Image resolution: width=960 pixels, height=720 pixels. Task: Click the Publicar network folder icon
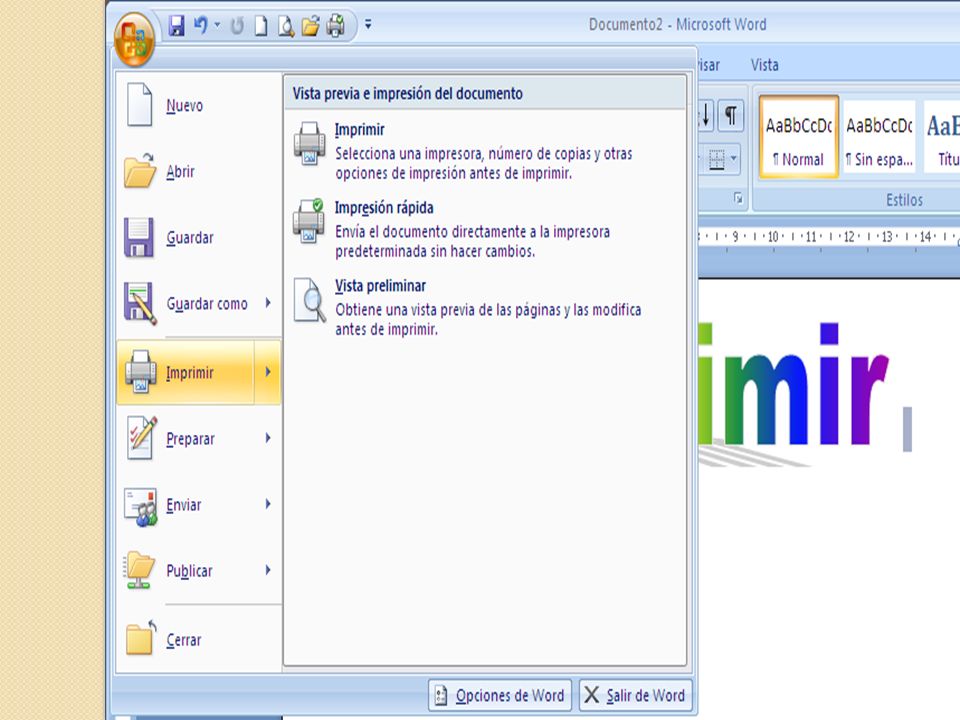[140, 570]
